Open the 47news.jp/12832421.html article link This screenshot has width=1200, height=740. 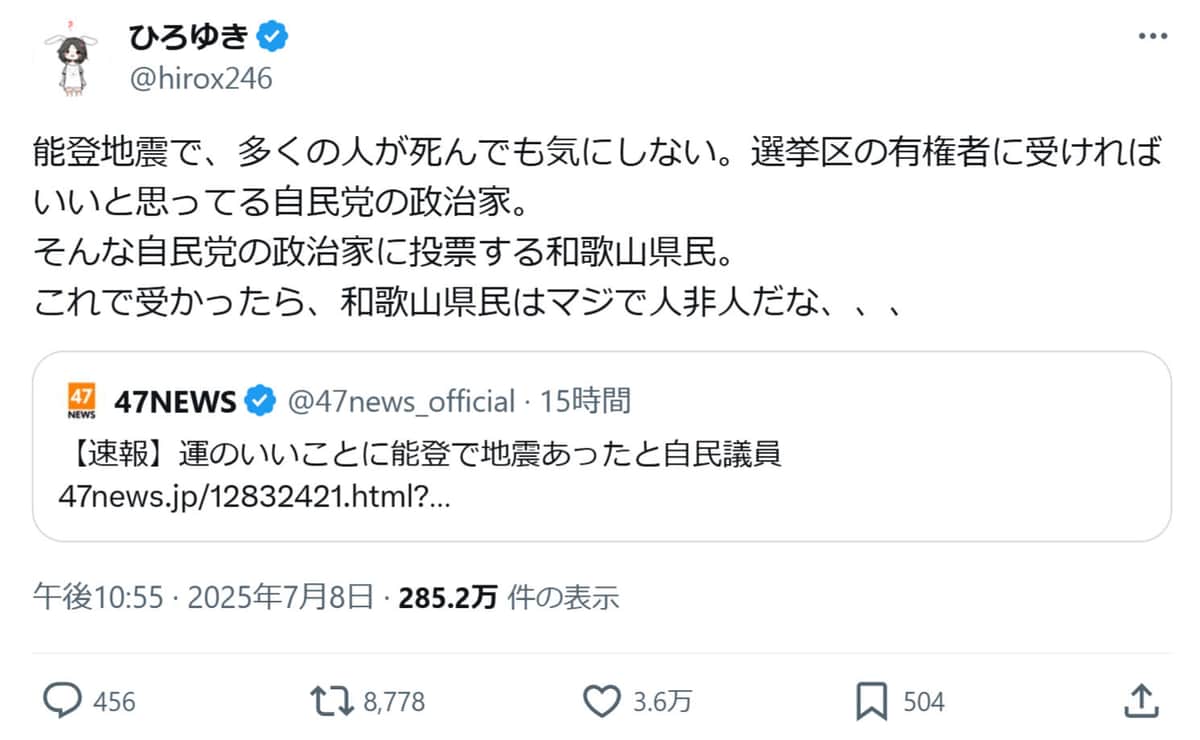click(254, 496)
